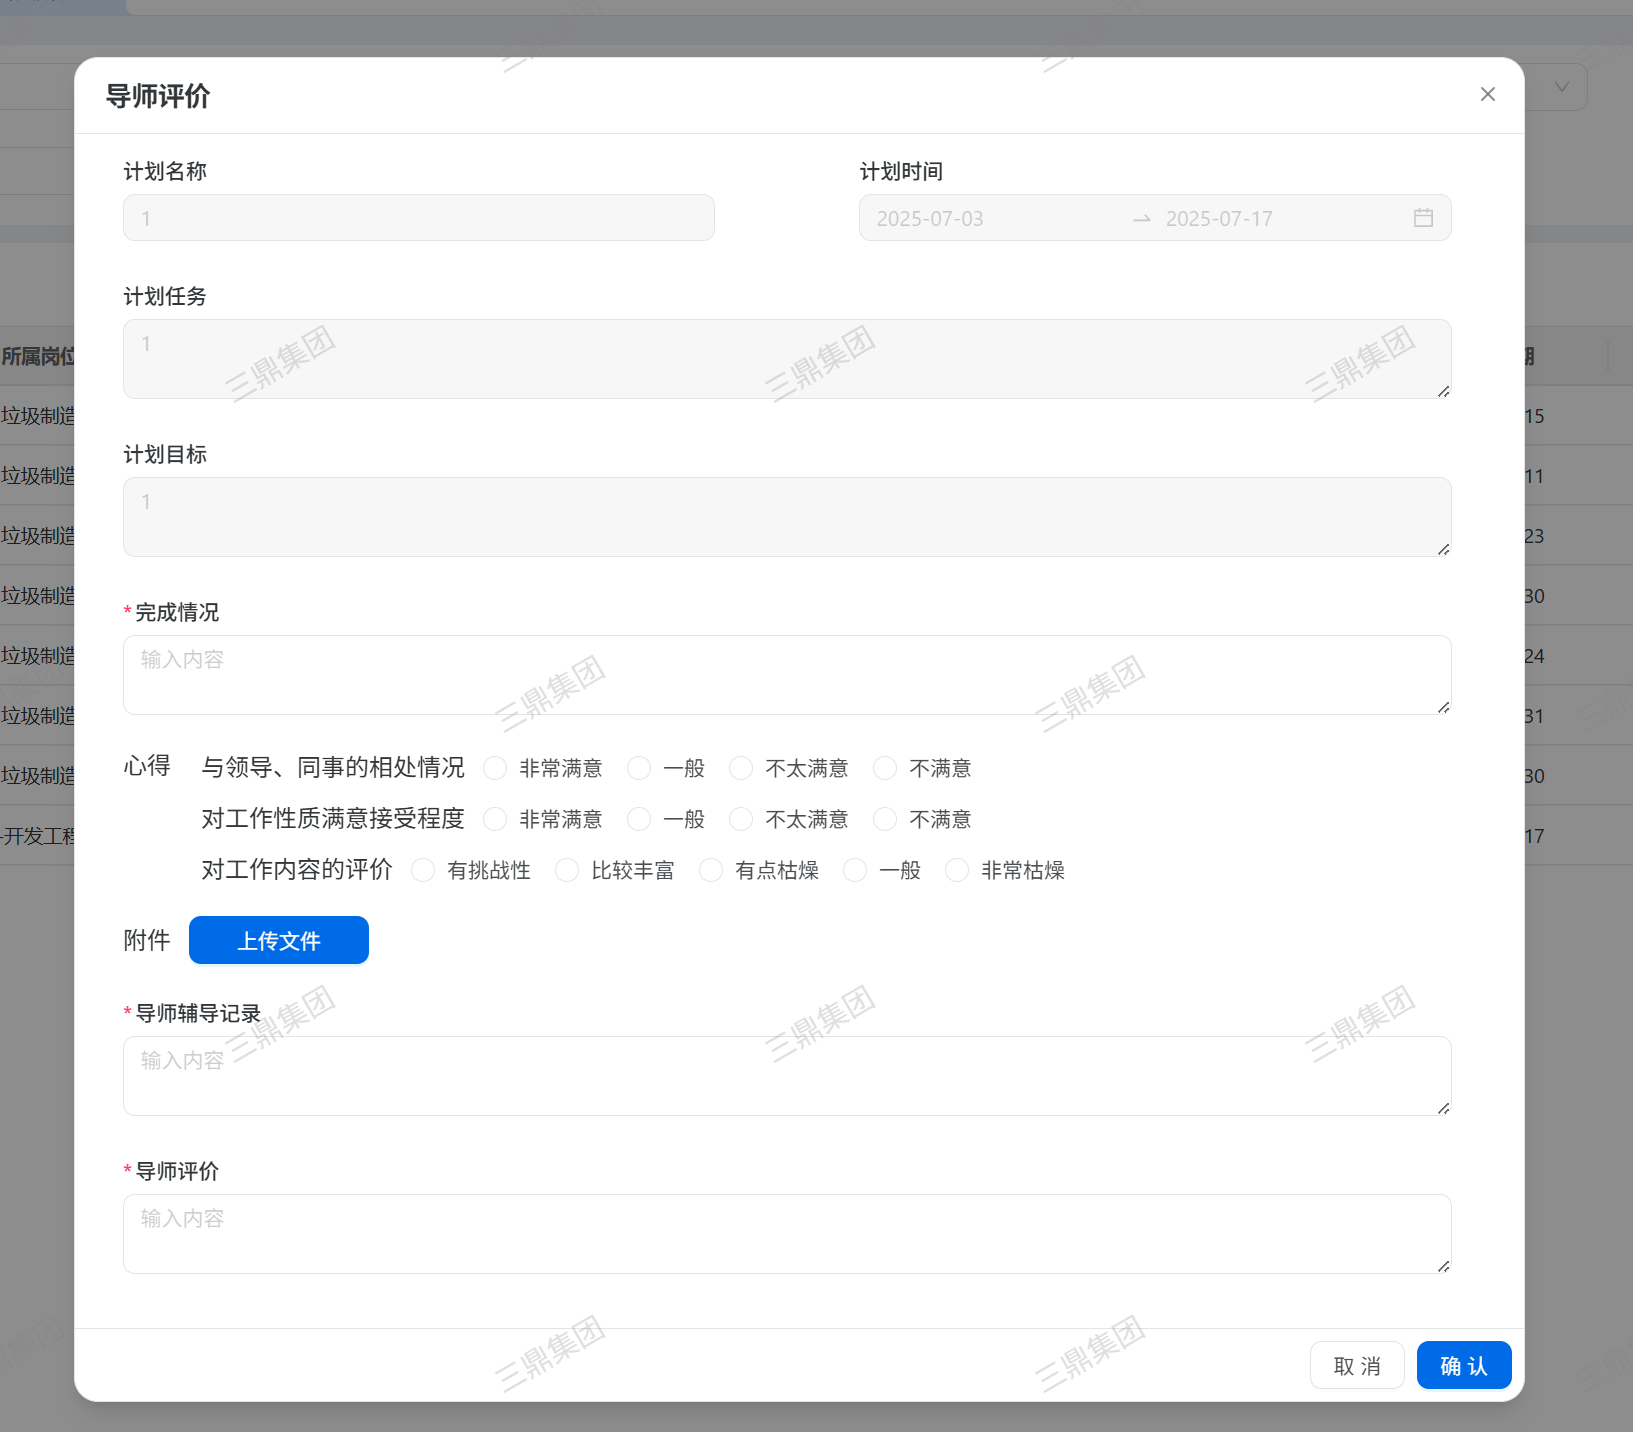1633x1432 pixels.
Task: Click the resize handle of 导师评价 textarea
Action: point(1443,1266)
